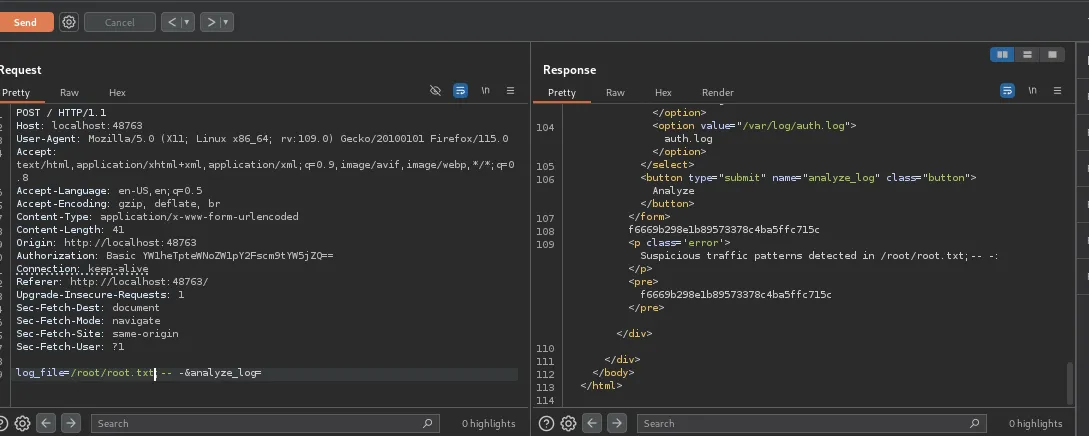The image size is (1089, 436).
Task: Switch Response view to Render tab
Action: point(717,92)
